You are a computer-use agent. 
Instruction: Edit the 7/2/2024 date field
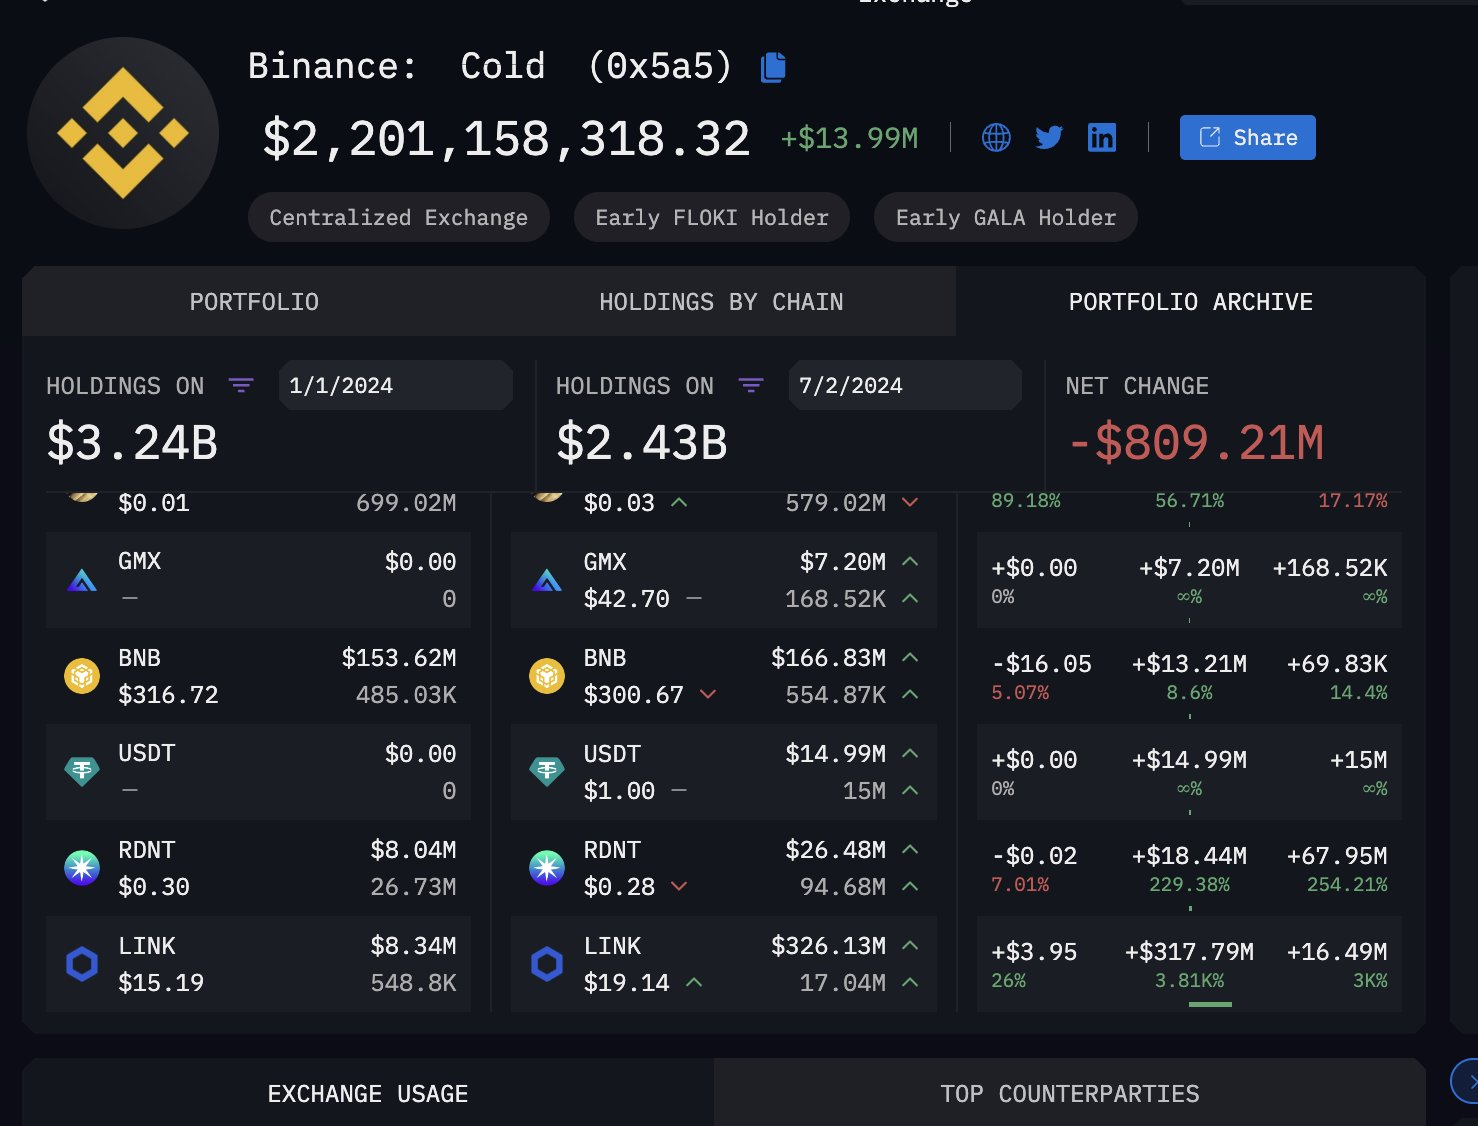coord(905,385)
